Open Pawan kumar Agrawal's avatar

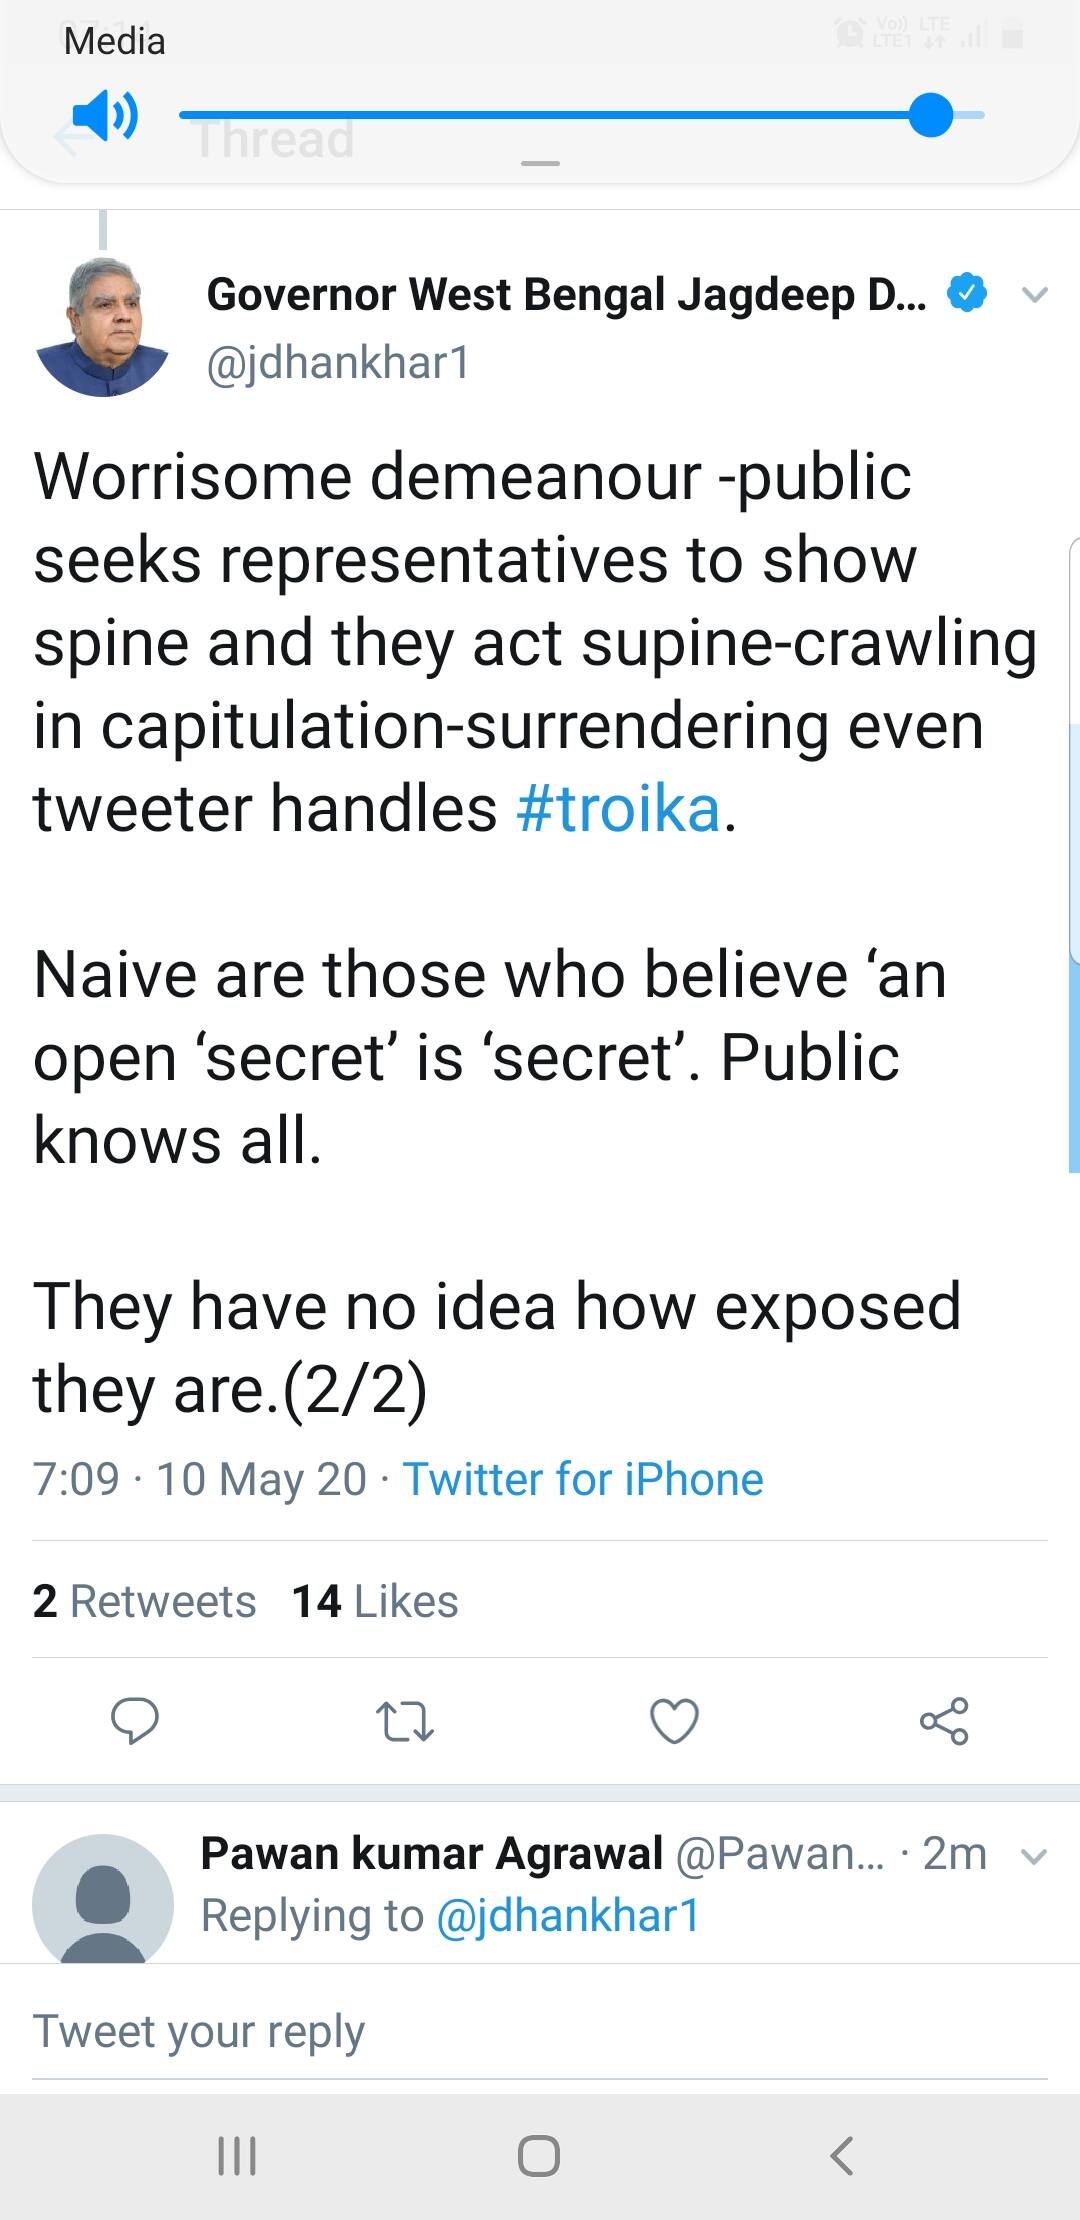tap(103, 1898)
